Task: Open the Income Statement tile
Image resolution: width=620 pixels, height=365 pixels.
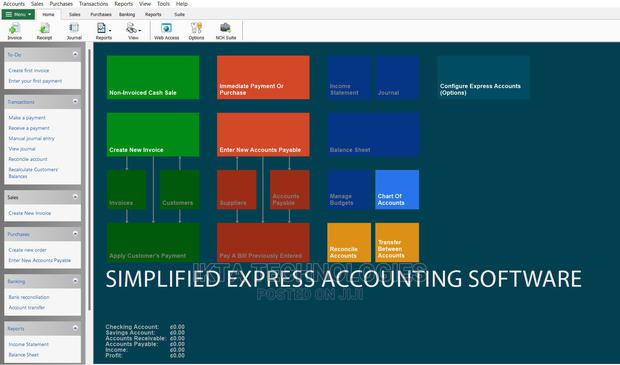Action: (x=349, y=78)
